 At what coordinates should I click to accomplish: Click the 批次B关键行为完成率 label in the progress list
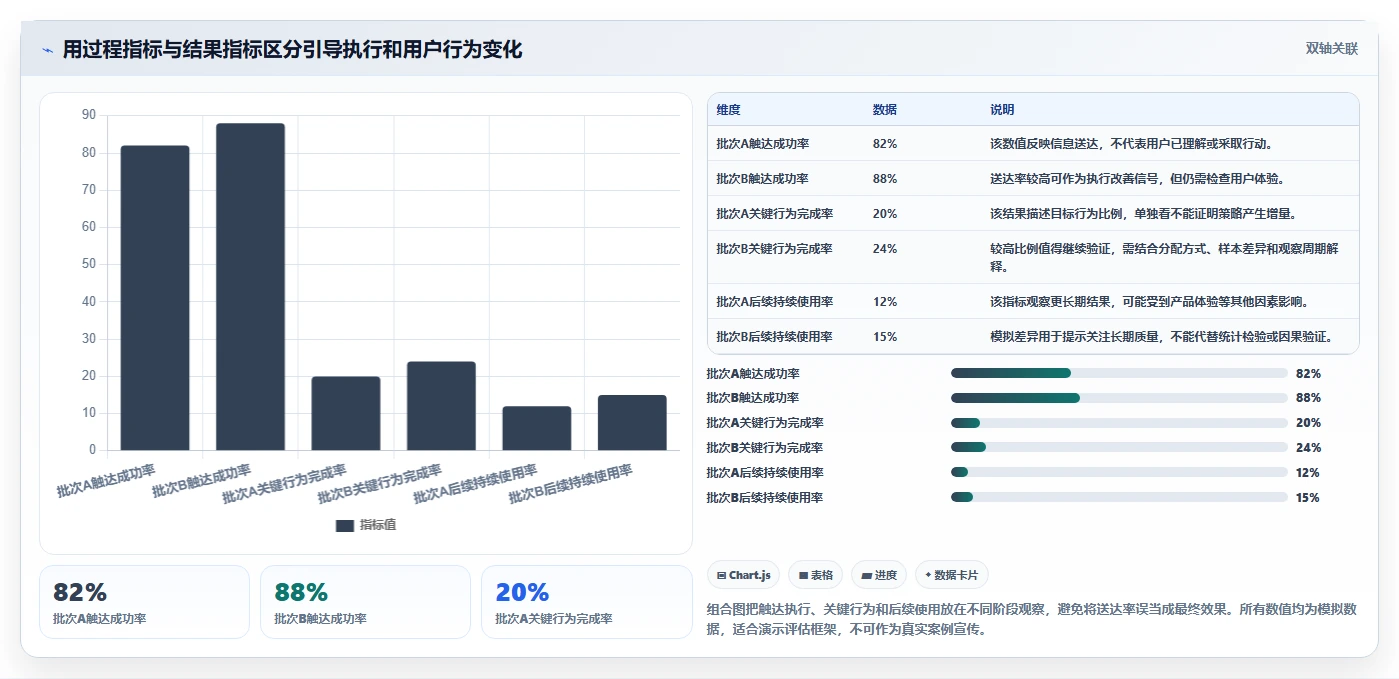click(x=764, y=448)
